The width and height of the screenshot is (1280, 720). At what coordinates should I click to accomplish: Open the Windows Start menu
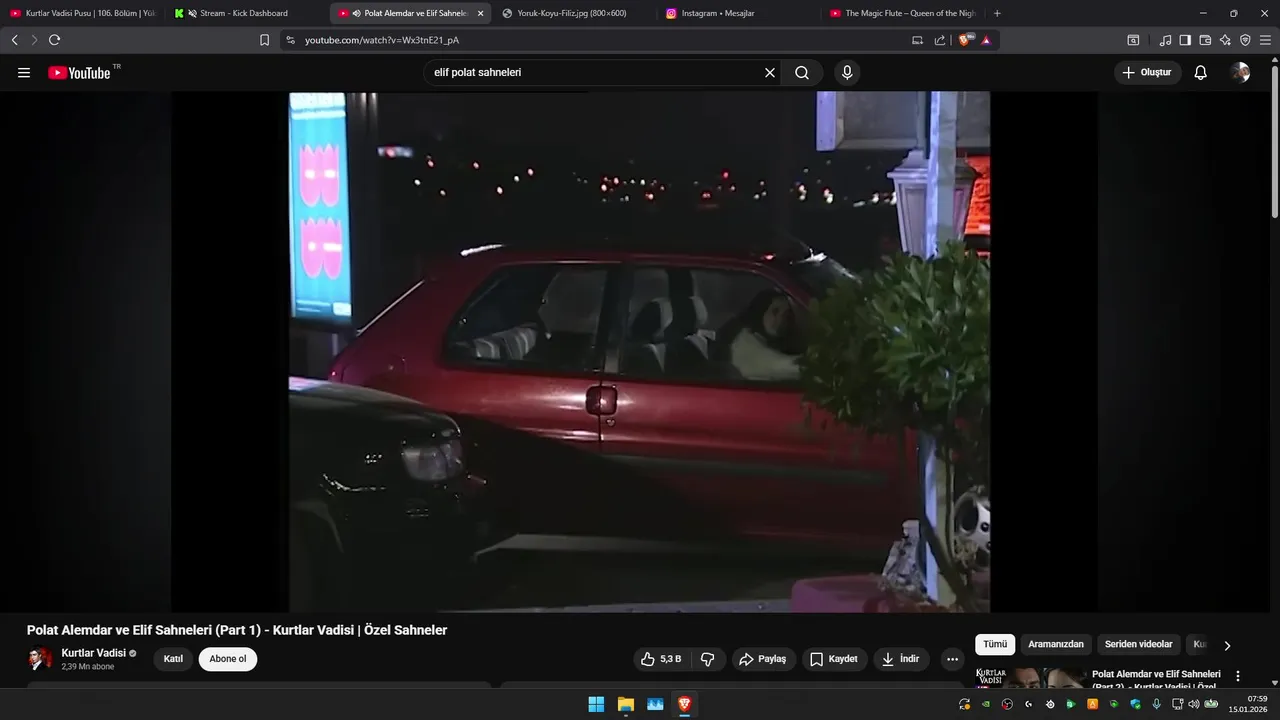pos(596,704)
